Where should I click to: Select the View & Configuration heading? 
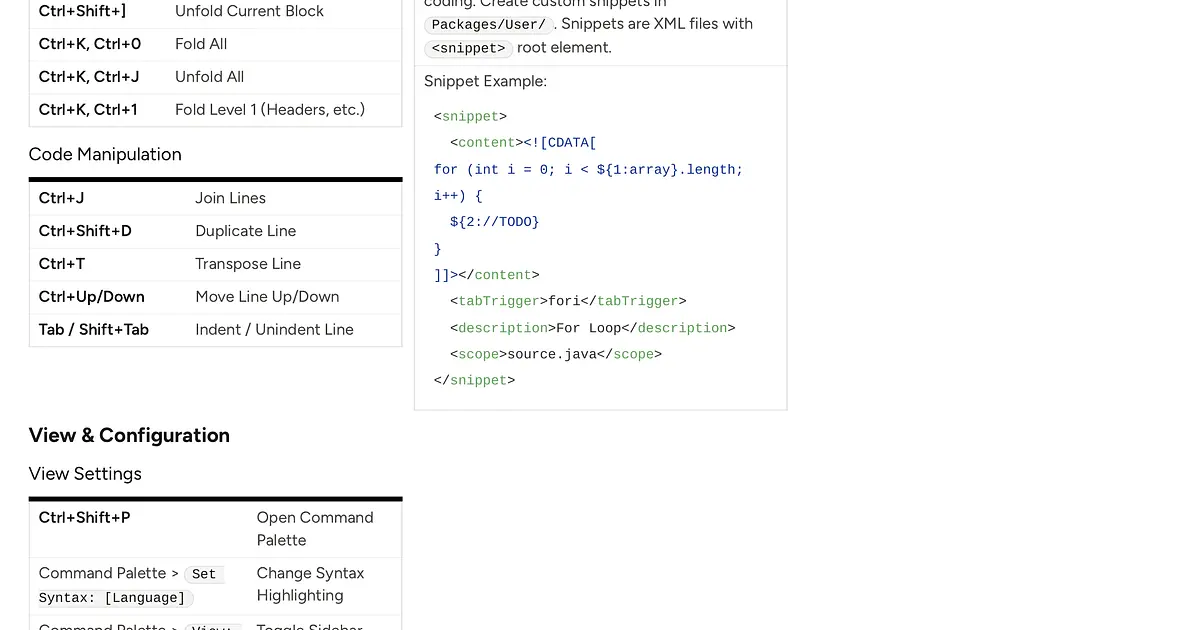(129, 435)
